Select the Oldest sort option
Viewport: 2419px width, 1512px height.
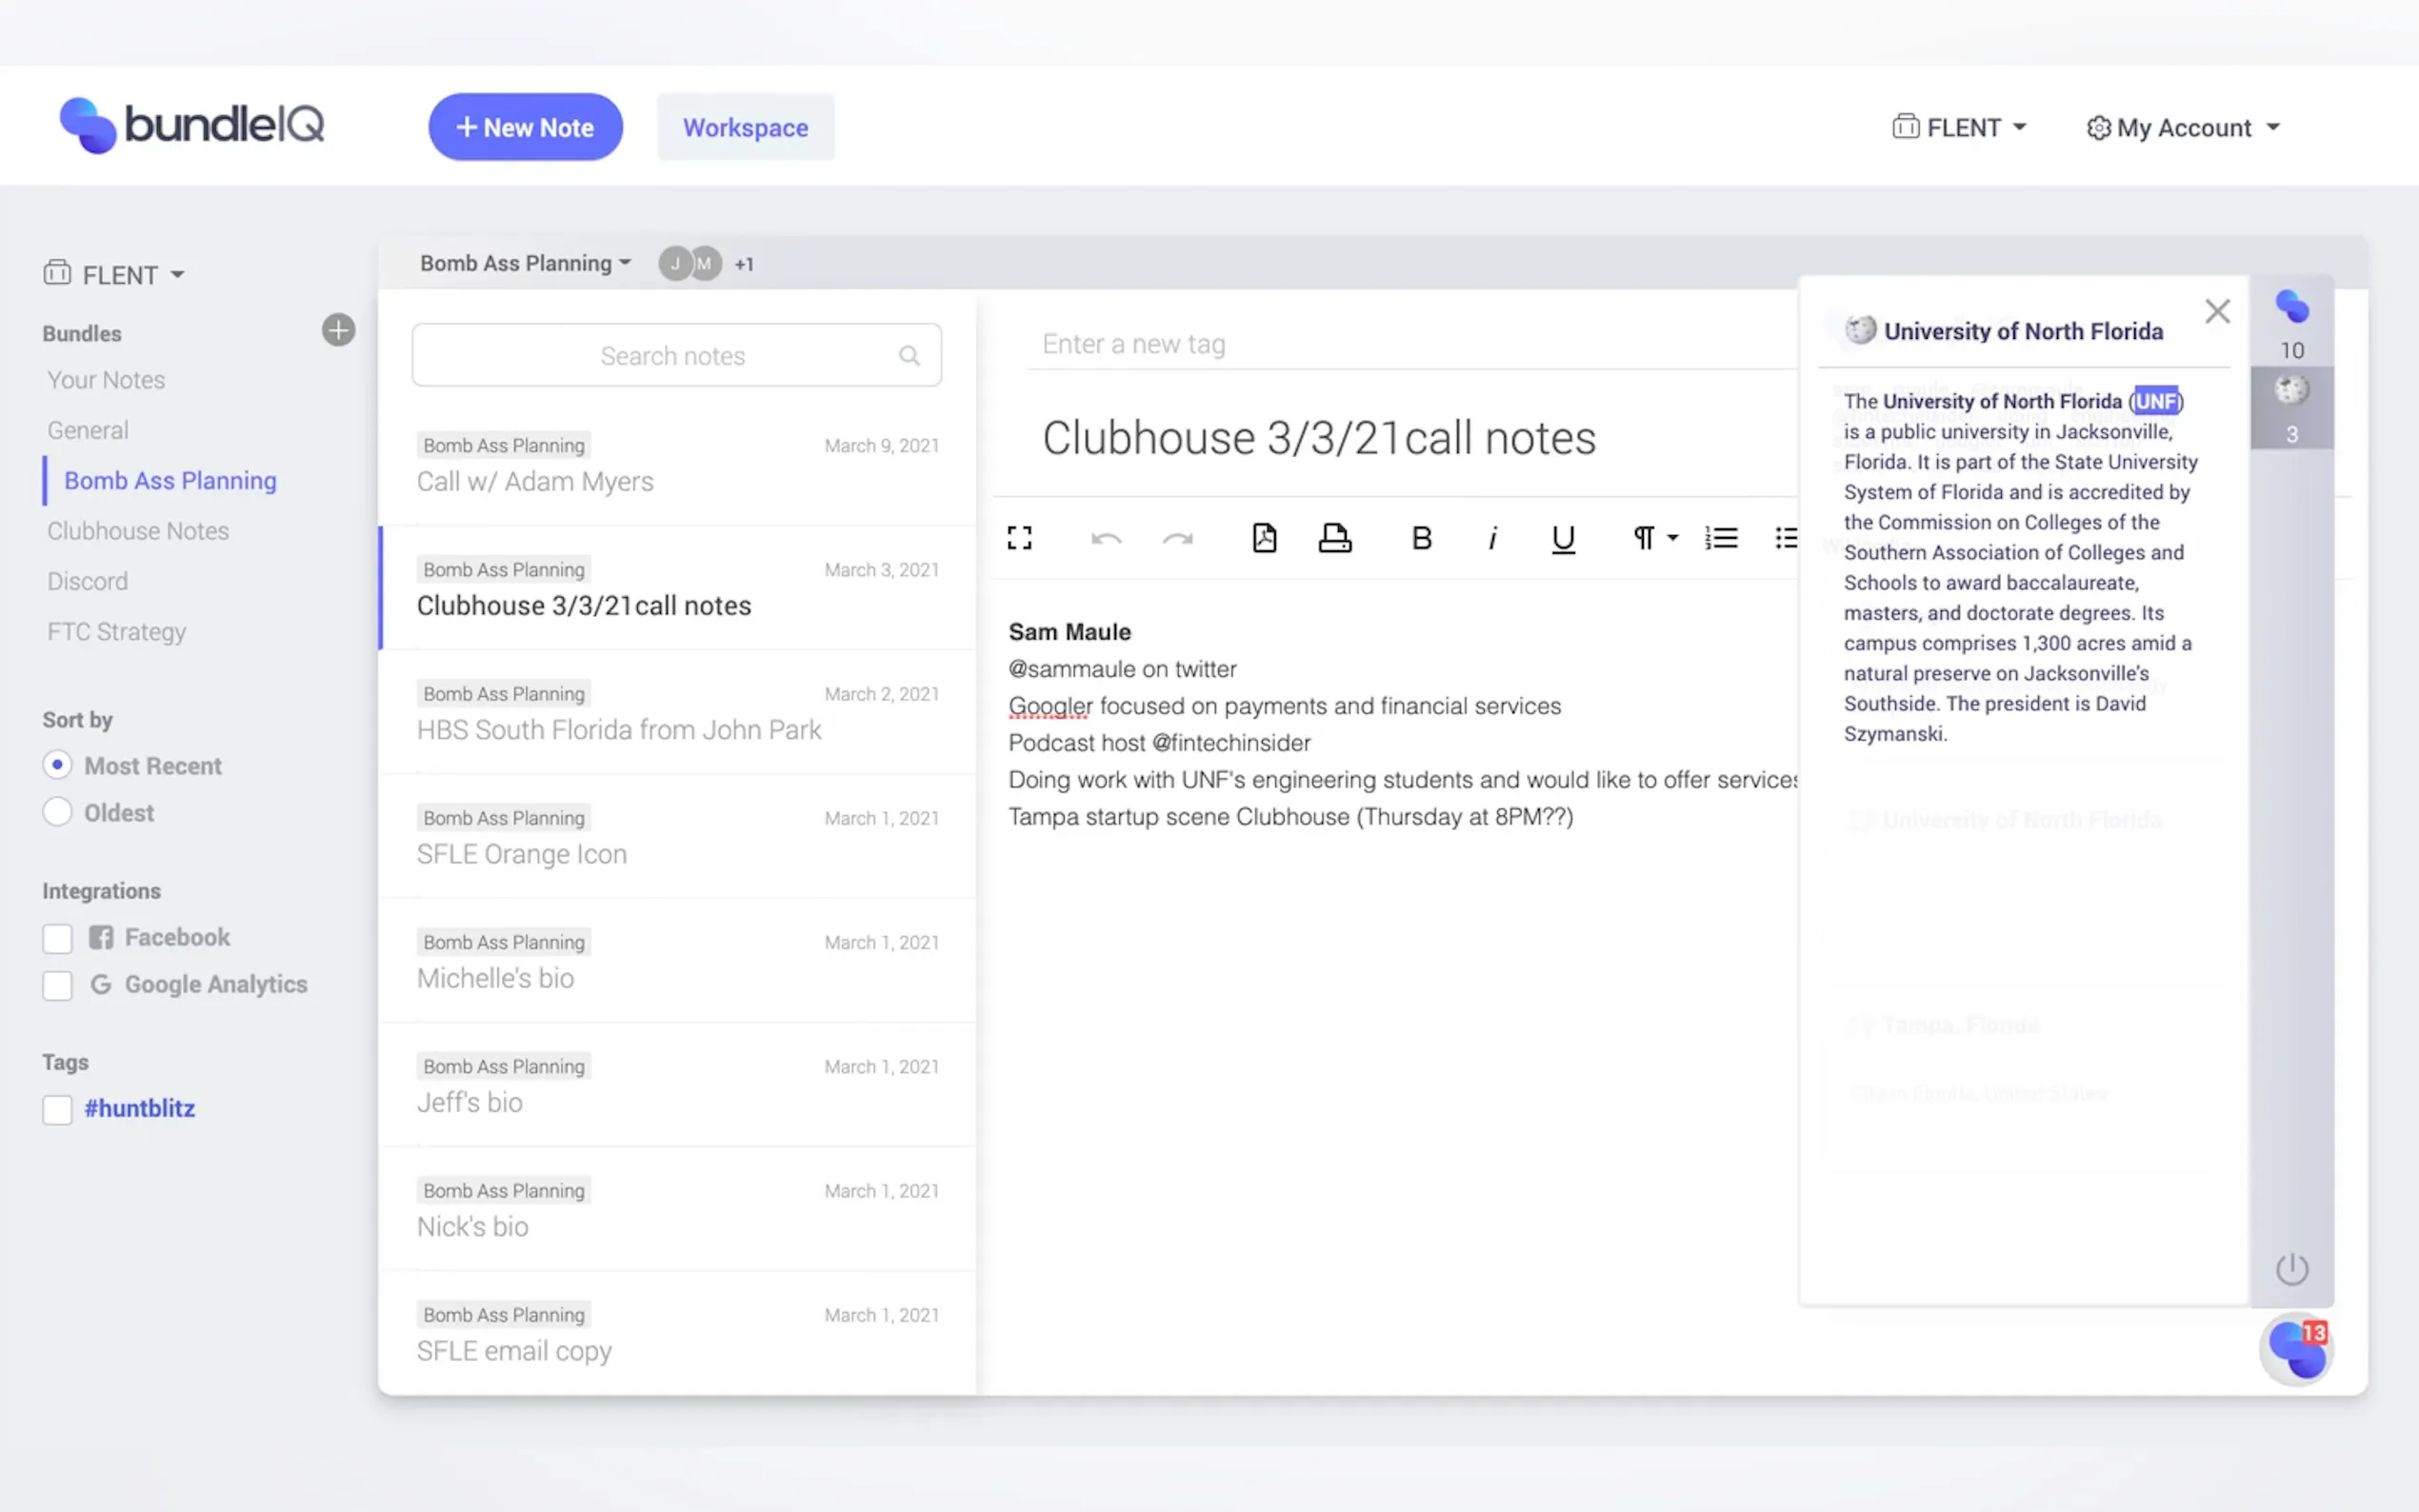coord(58,812)
